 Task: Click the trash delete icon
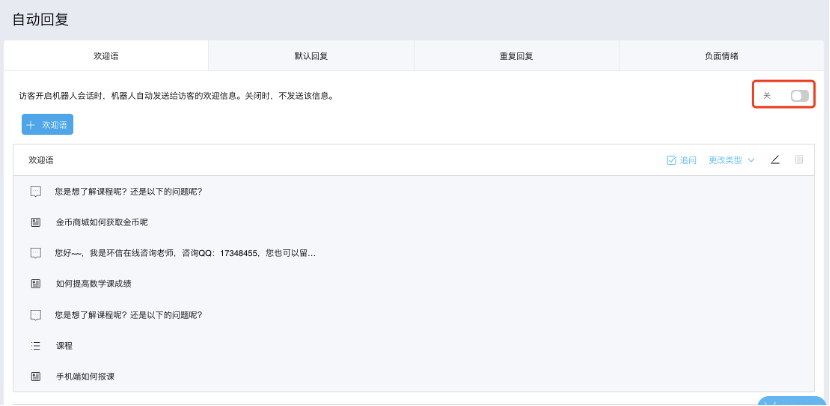[x=798, y=160]
